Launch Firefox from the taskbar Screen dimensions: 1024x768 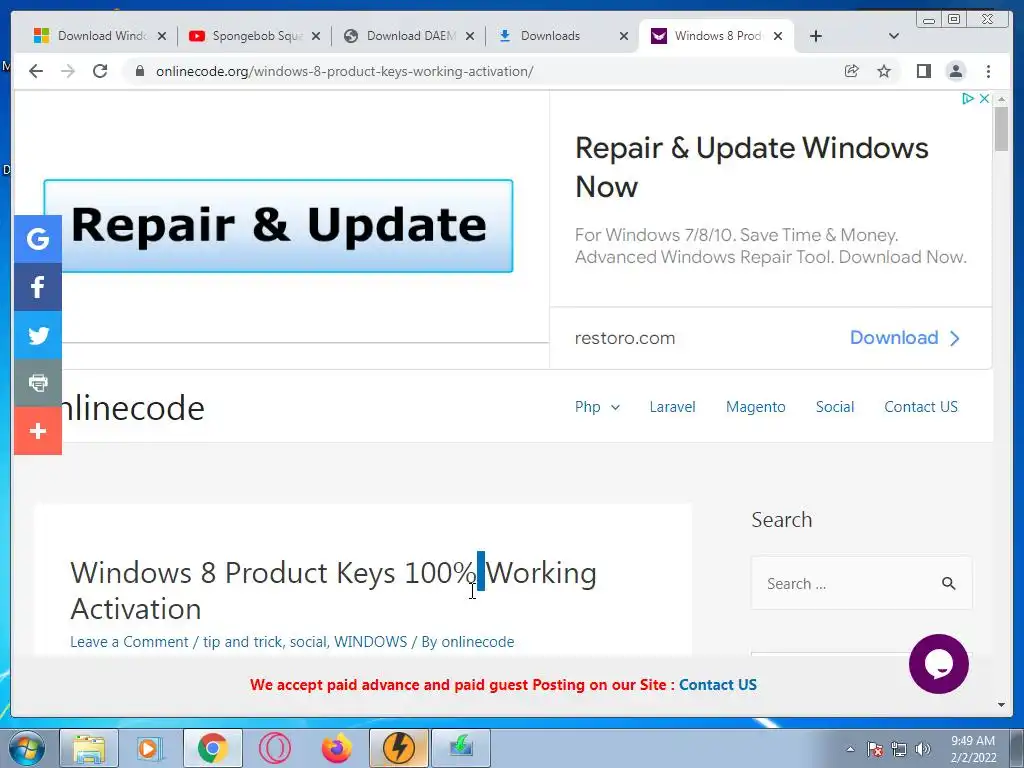click(x=336, y=748)
